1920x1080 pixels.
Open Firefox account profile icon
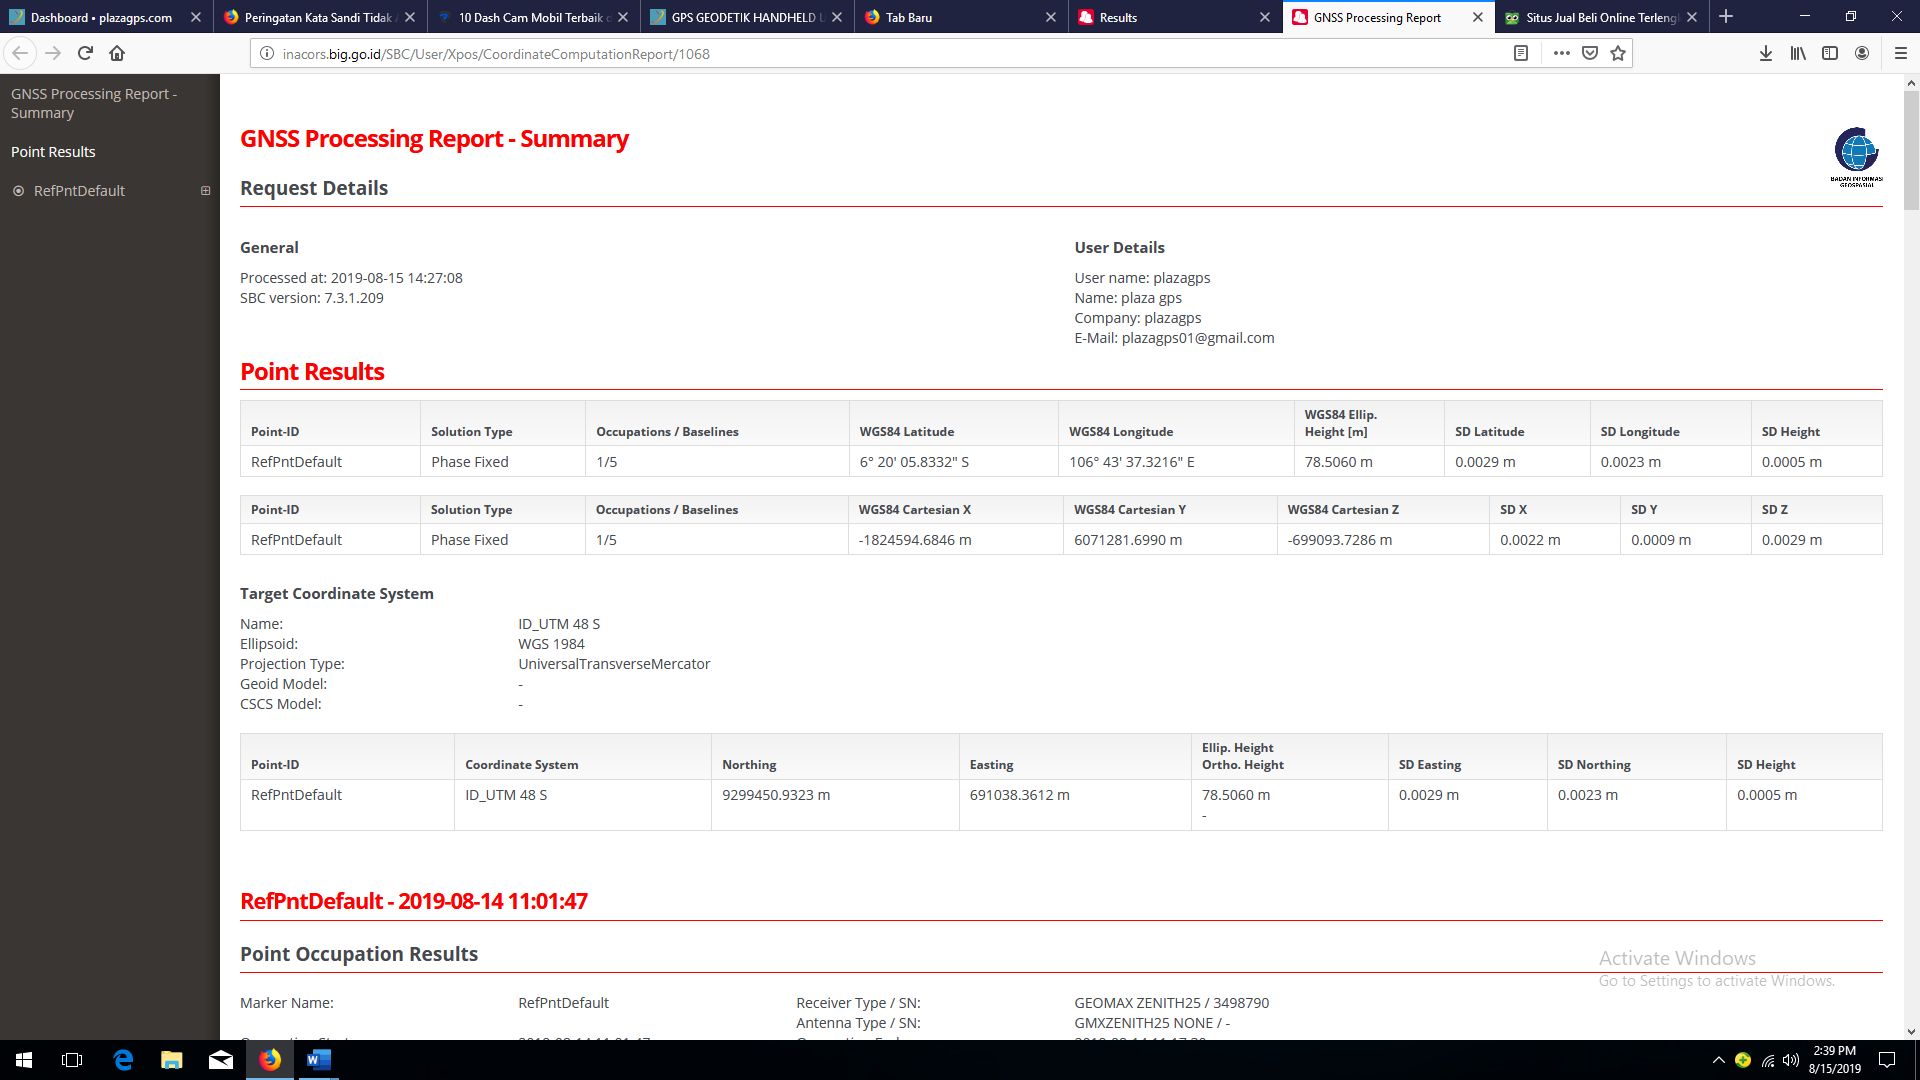[1862, 53]
